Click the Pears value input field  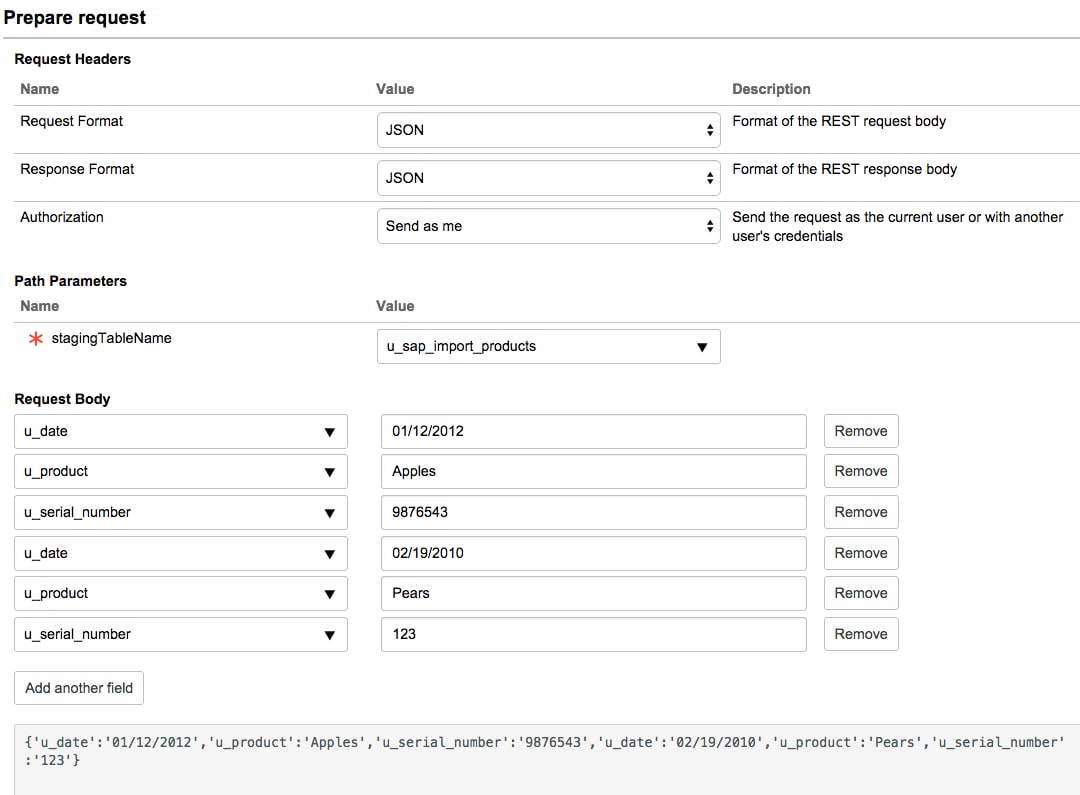coord(593,593)
